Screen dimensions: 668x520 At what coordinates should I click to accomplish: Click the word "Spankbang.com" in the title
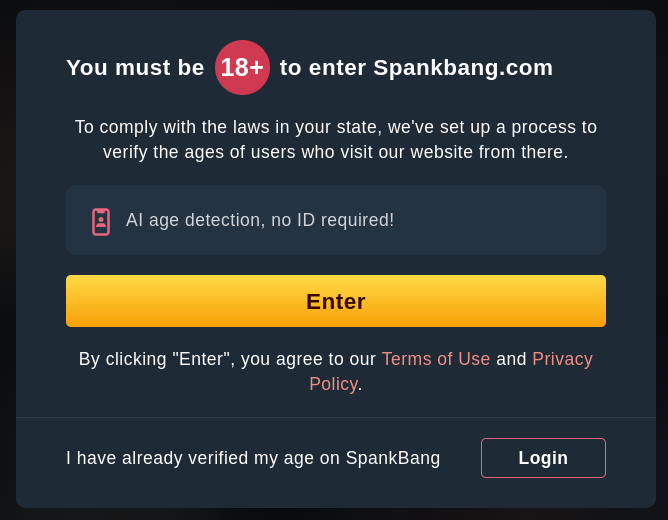463,68
